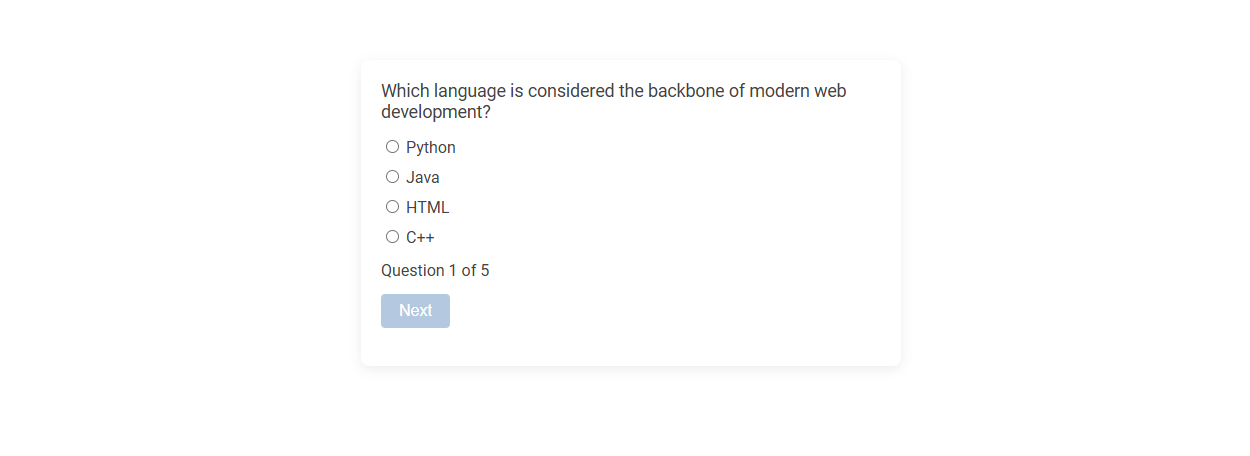This screenshot has height=456, width=1250.
Task: Click the "Question 1 of 5" progress text
Action: (x=435, y=271)
